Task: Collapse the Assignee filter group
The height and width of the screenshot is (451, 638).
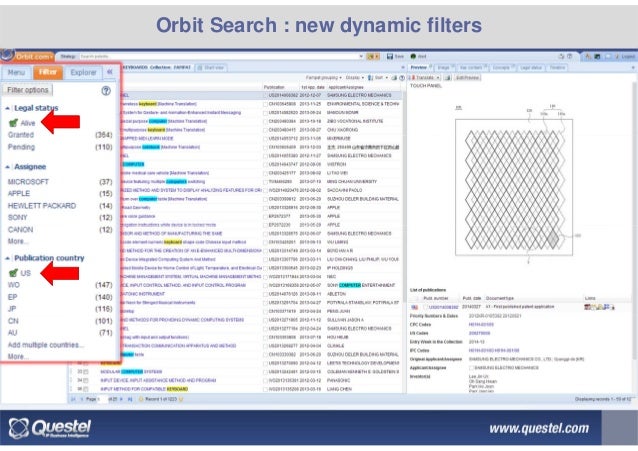Action: 7,167
